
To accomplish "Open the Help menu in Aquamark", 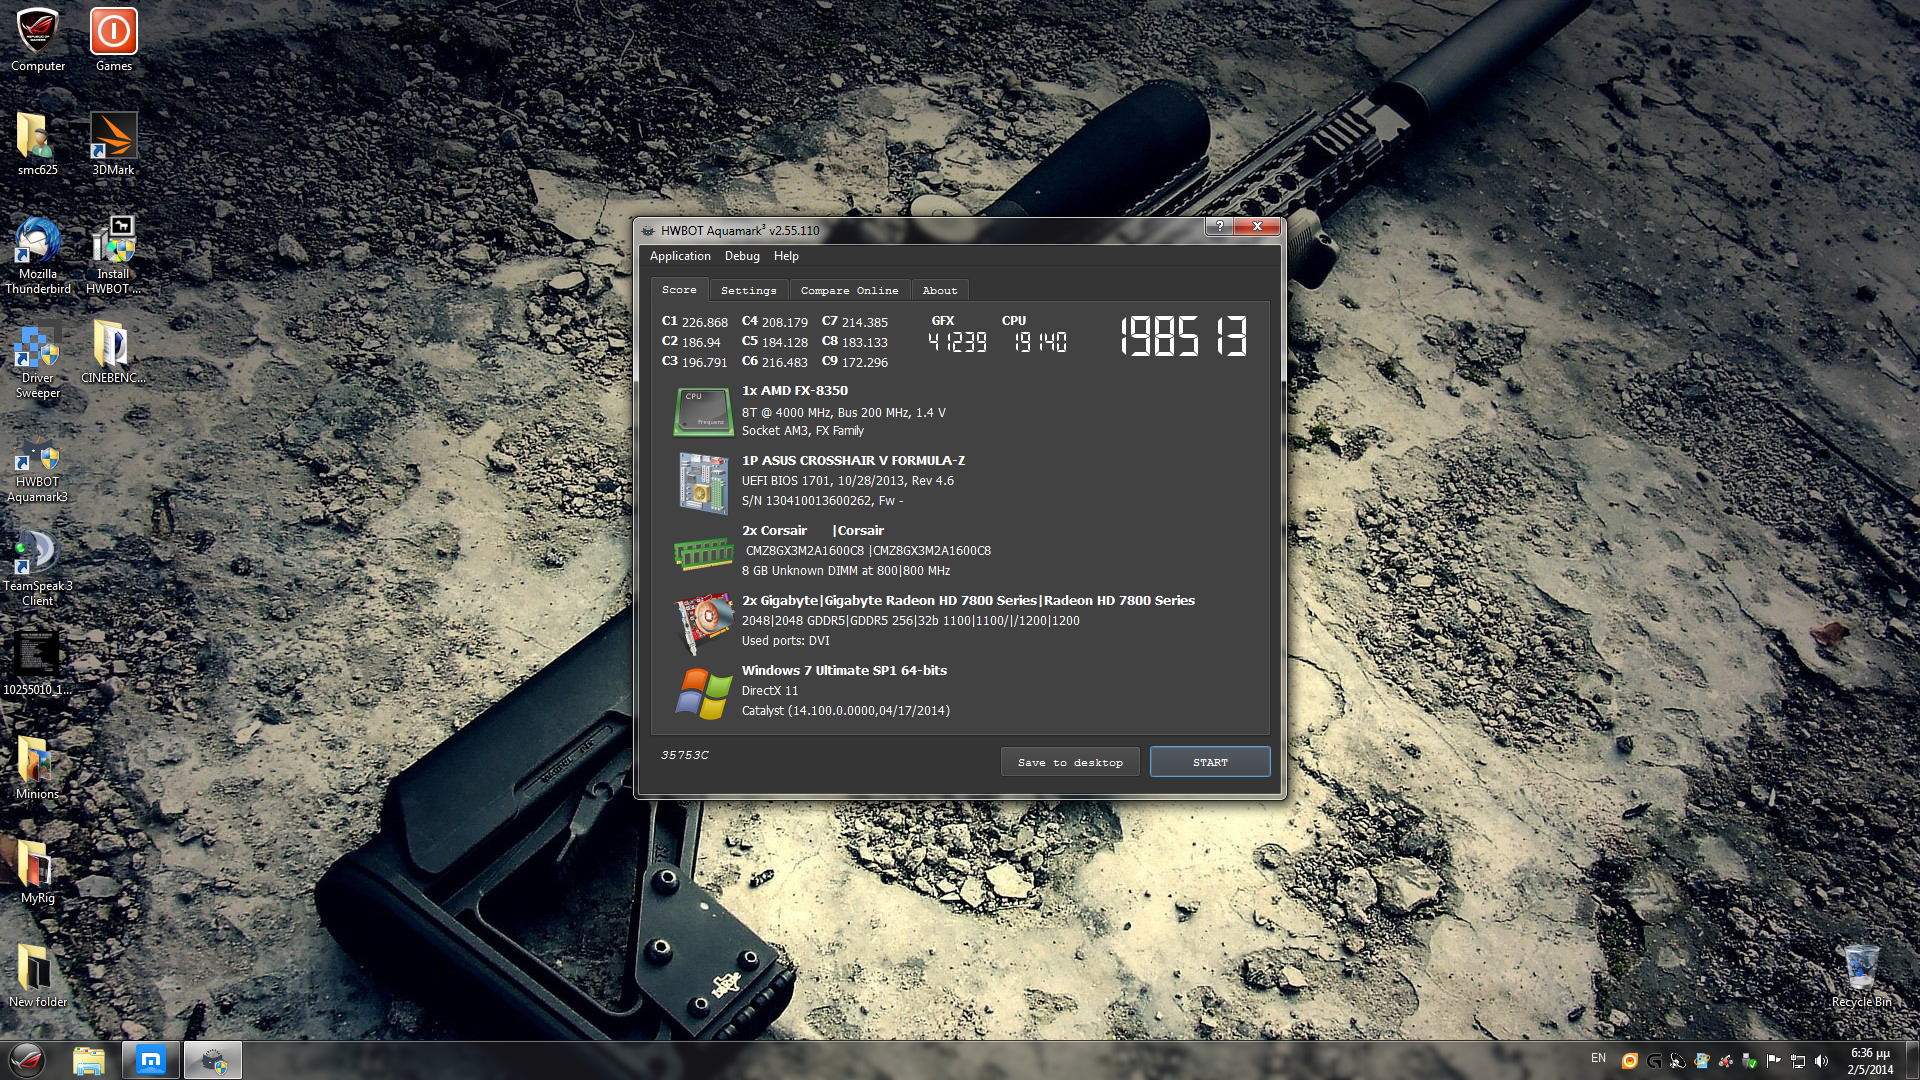I will click(786, 256).
